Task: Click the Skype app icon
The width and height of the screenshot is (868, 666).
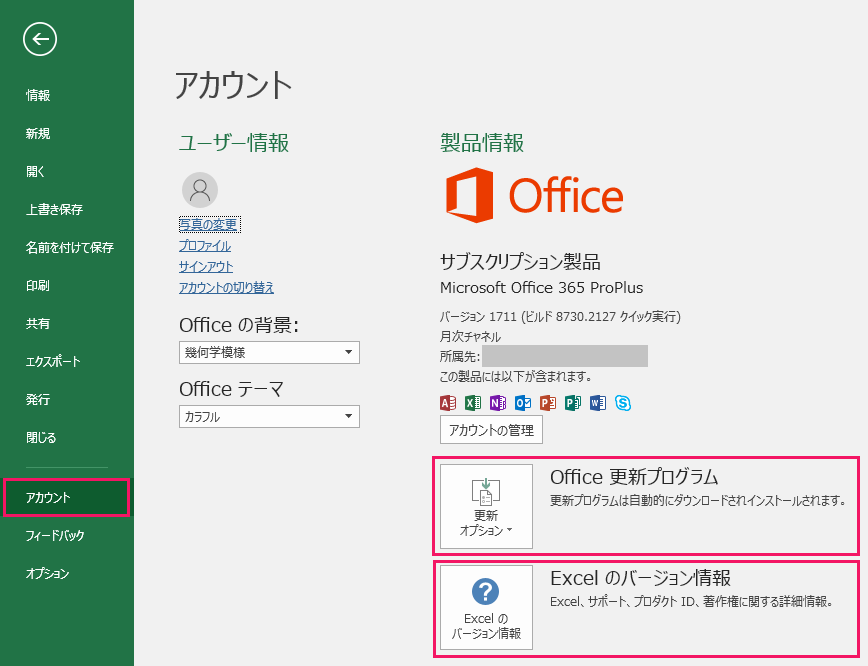Action: [623, 403]
